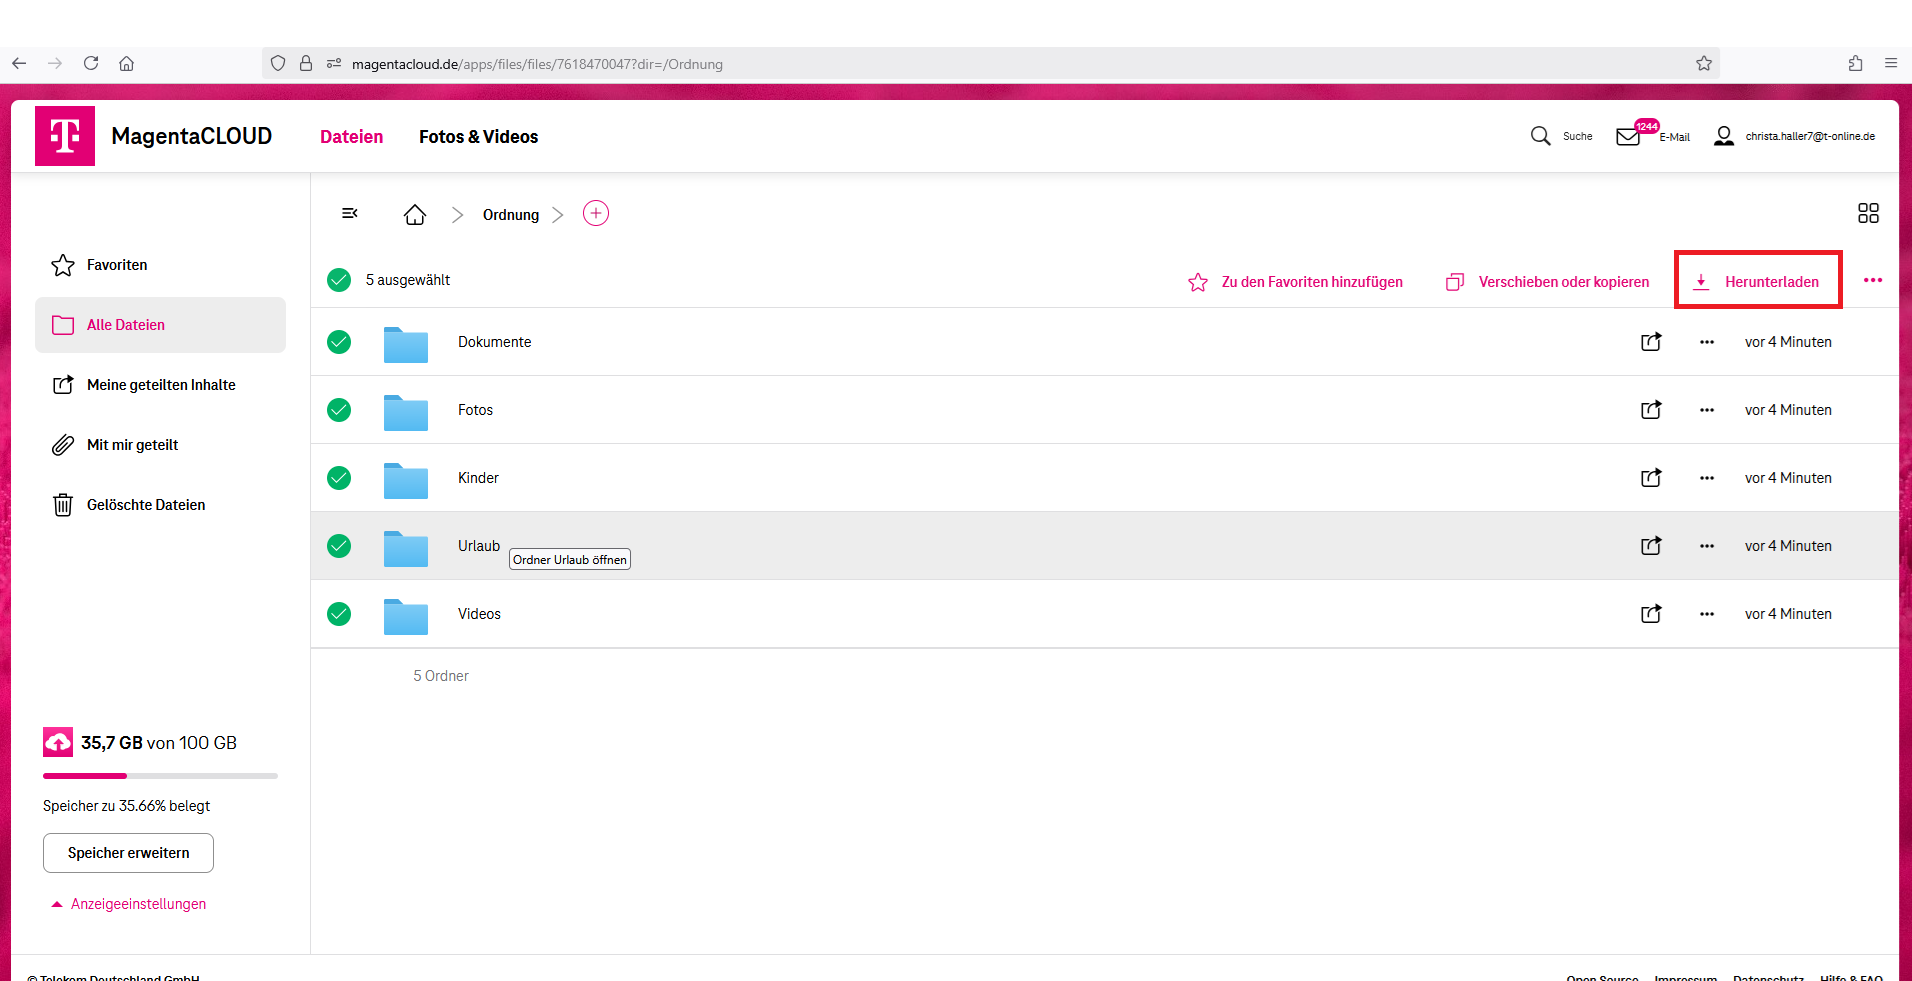Uncheck the Dokumente folder selection
Image resolution: width=1912 pixels, height=981 pixels.
339,342
